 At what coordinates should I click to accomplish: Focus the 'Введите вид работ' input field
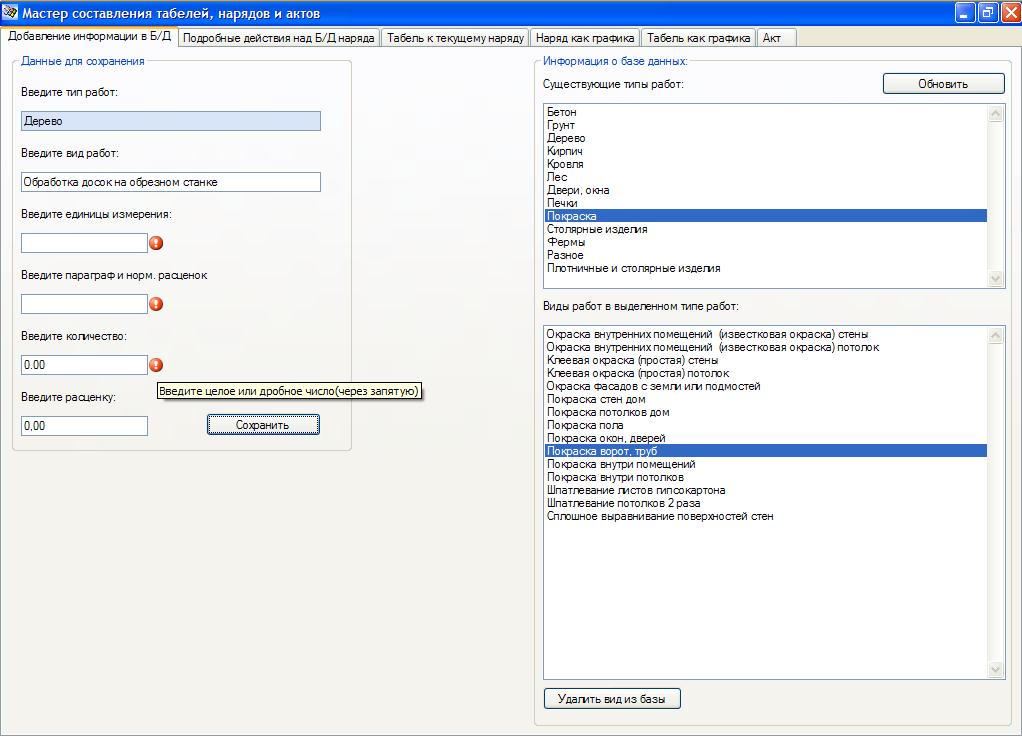(x=171, y=182)
